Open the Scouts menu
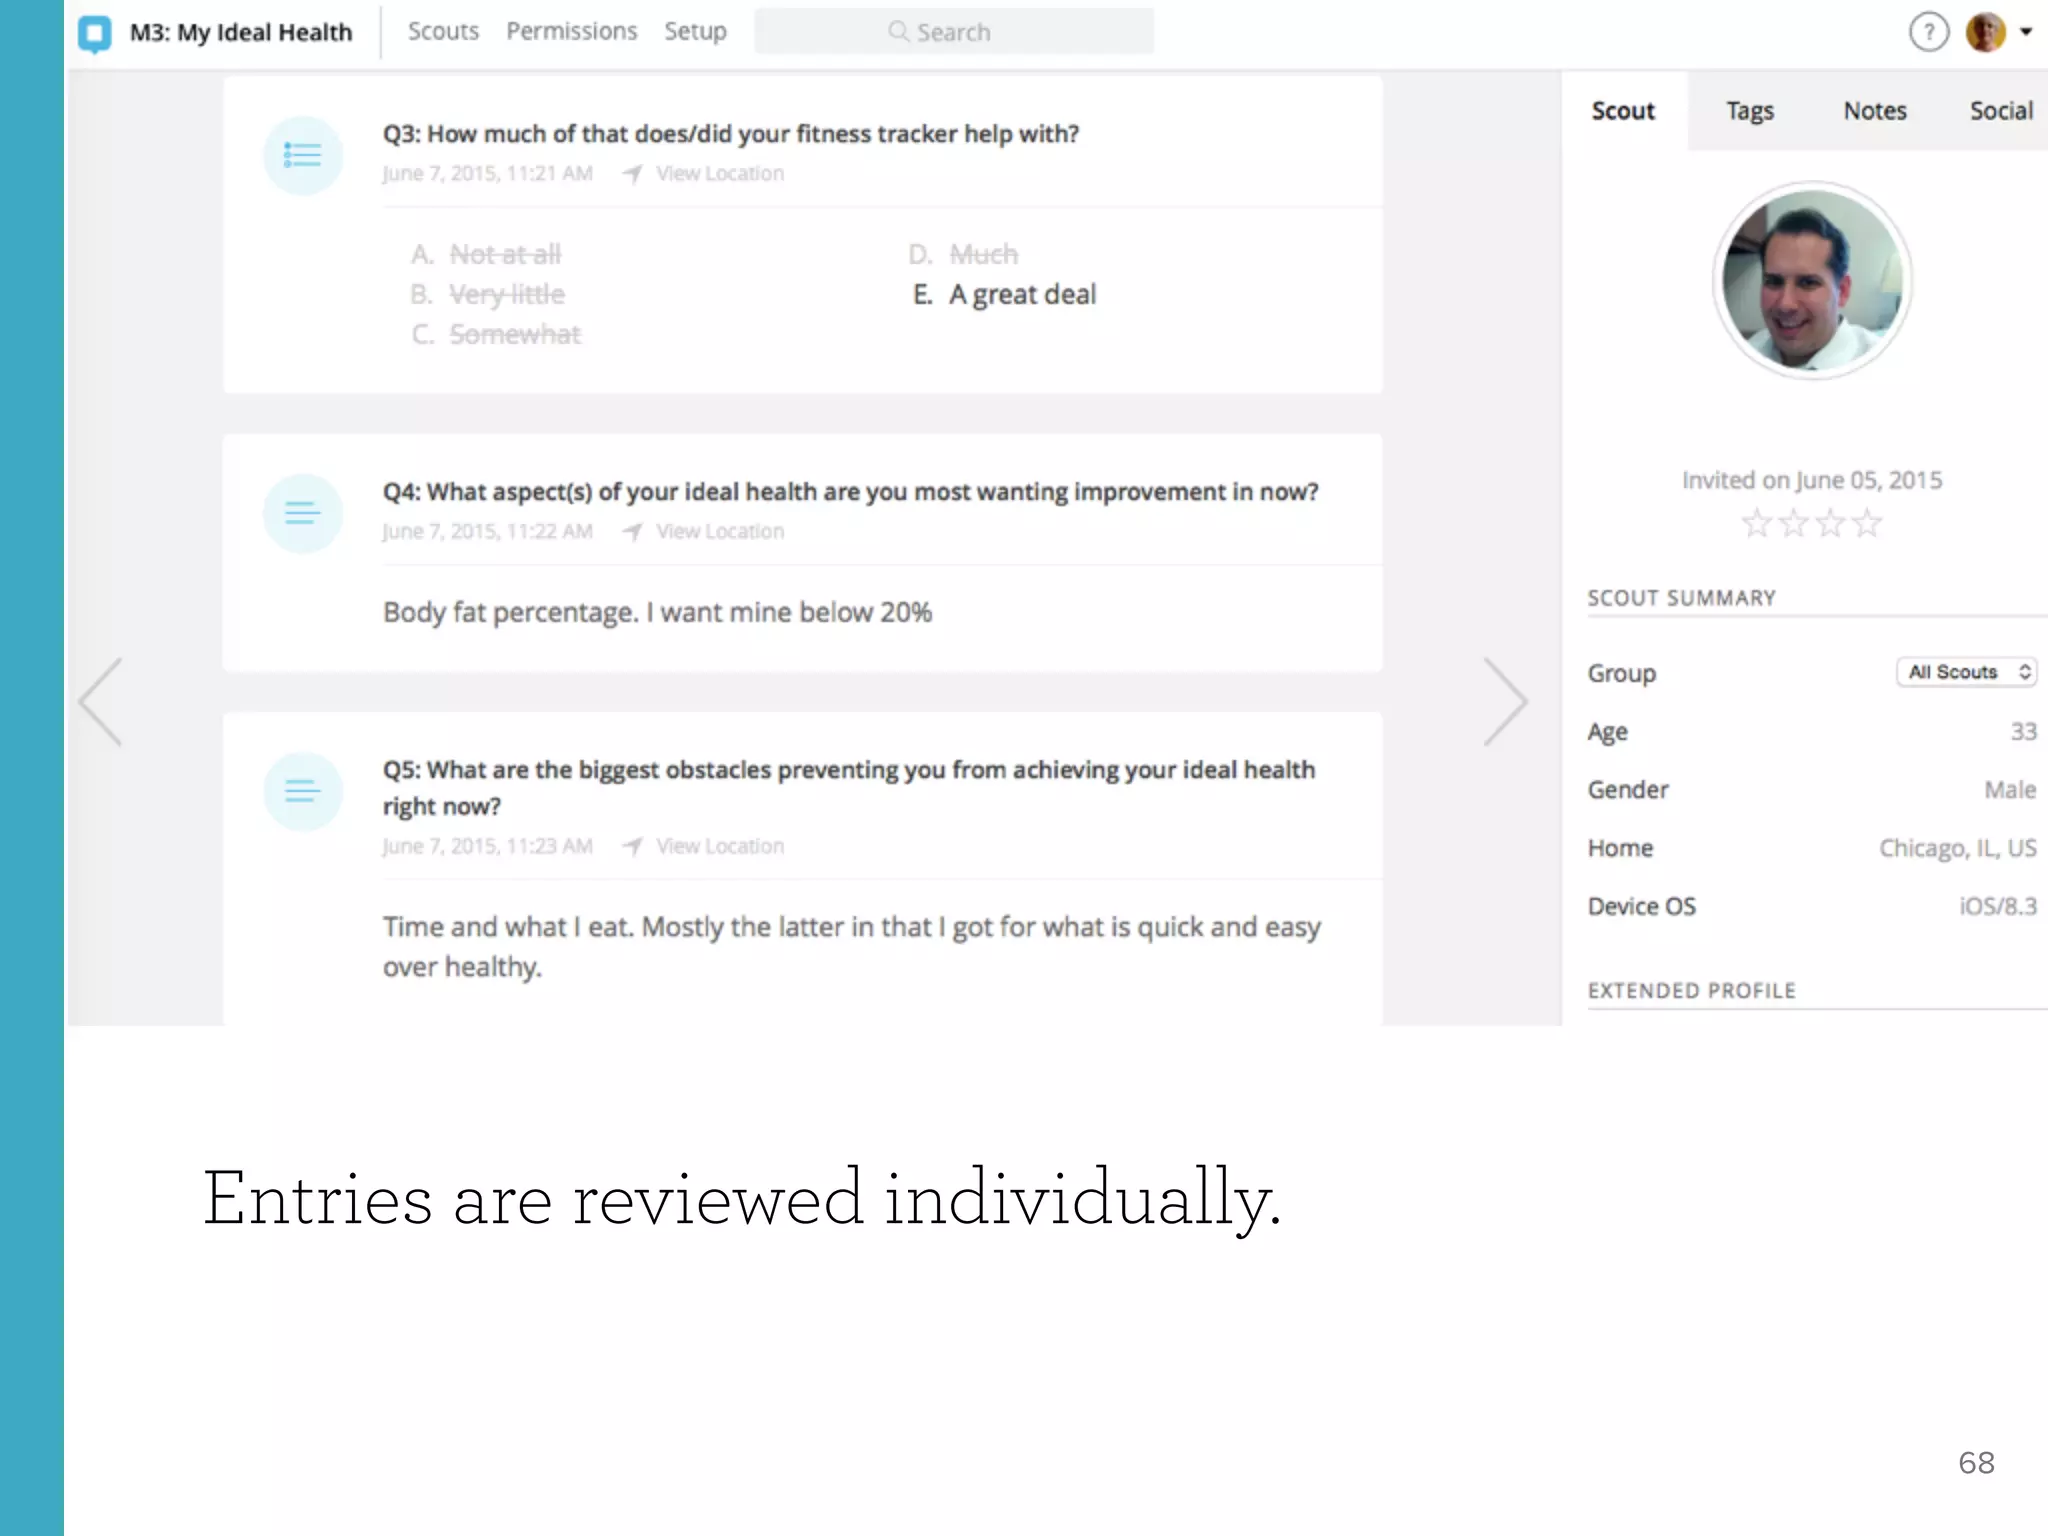2048x1536 pixels. [443, 32]
